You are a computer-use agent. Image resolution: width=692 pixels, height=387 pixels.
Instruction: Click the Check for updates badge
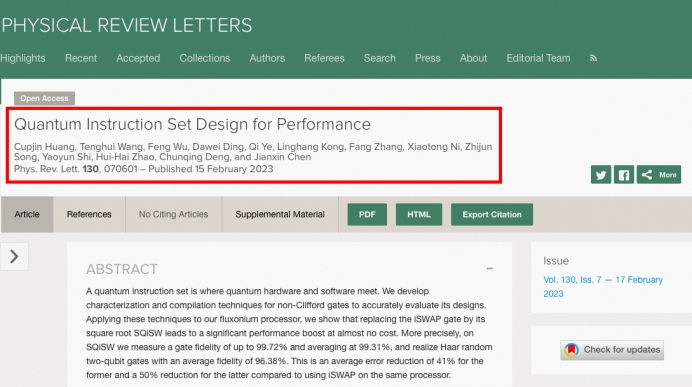tap(612, 350)
